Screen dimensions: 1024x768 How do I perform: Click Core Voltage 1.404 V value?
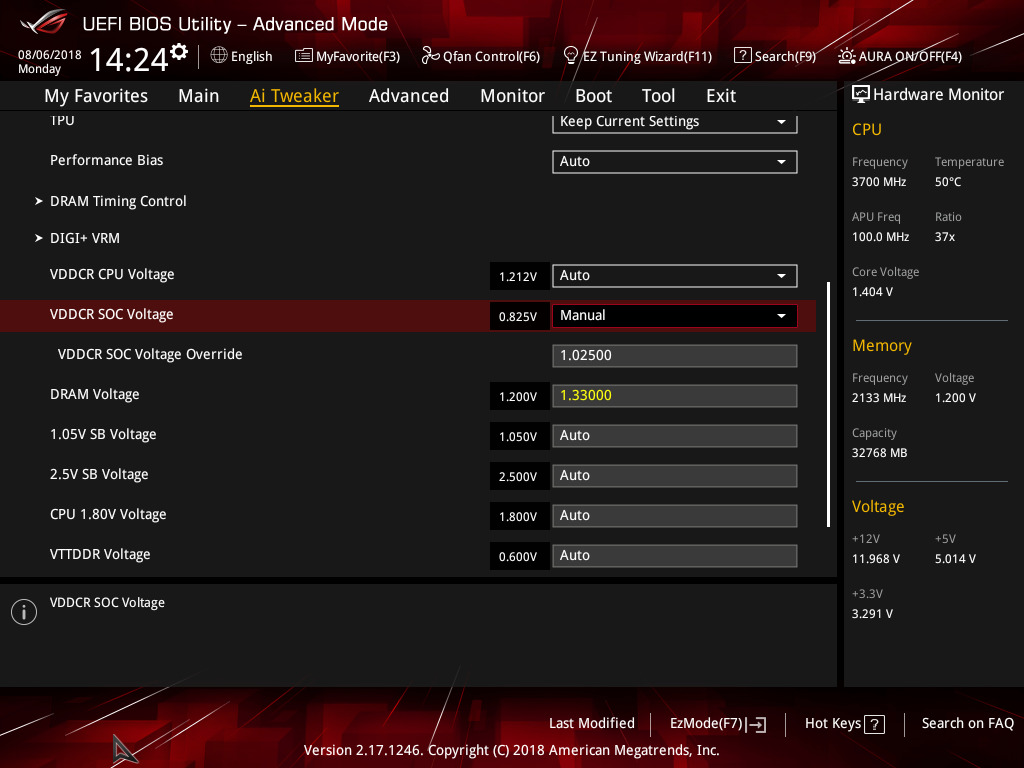[x=872, y=292]
